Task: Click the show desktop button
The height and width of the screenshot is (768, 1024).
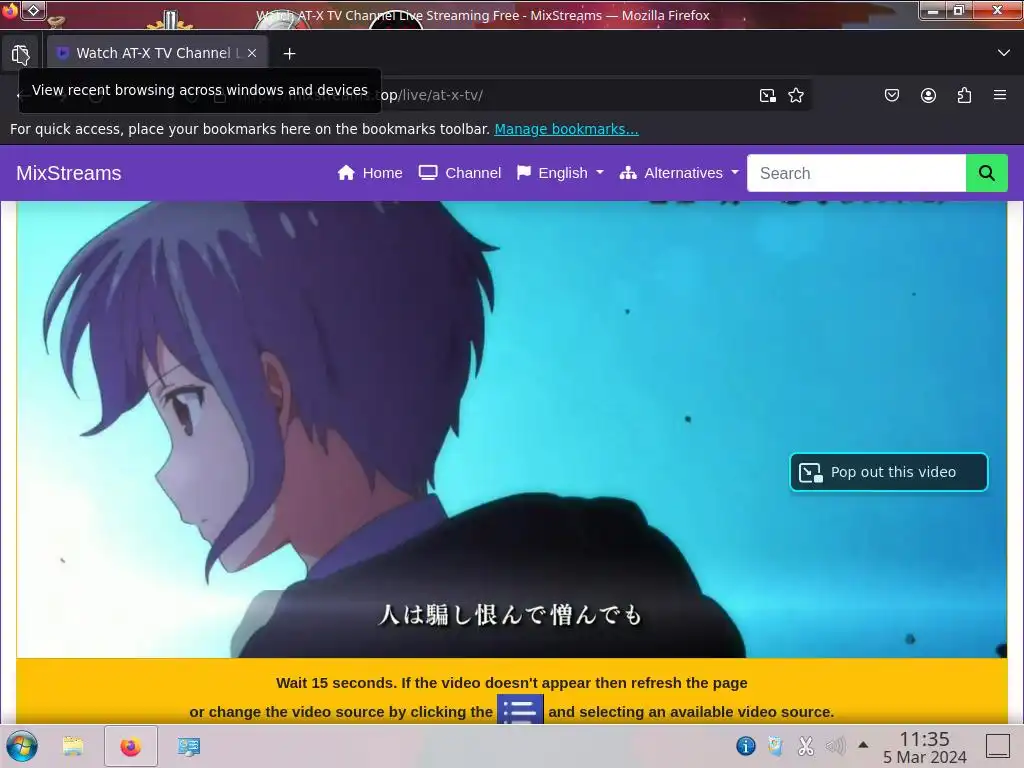Action: (998, 746)
